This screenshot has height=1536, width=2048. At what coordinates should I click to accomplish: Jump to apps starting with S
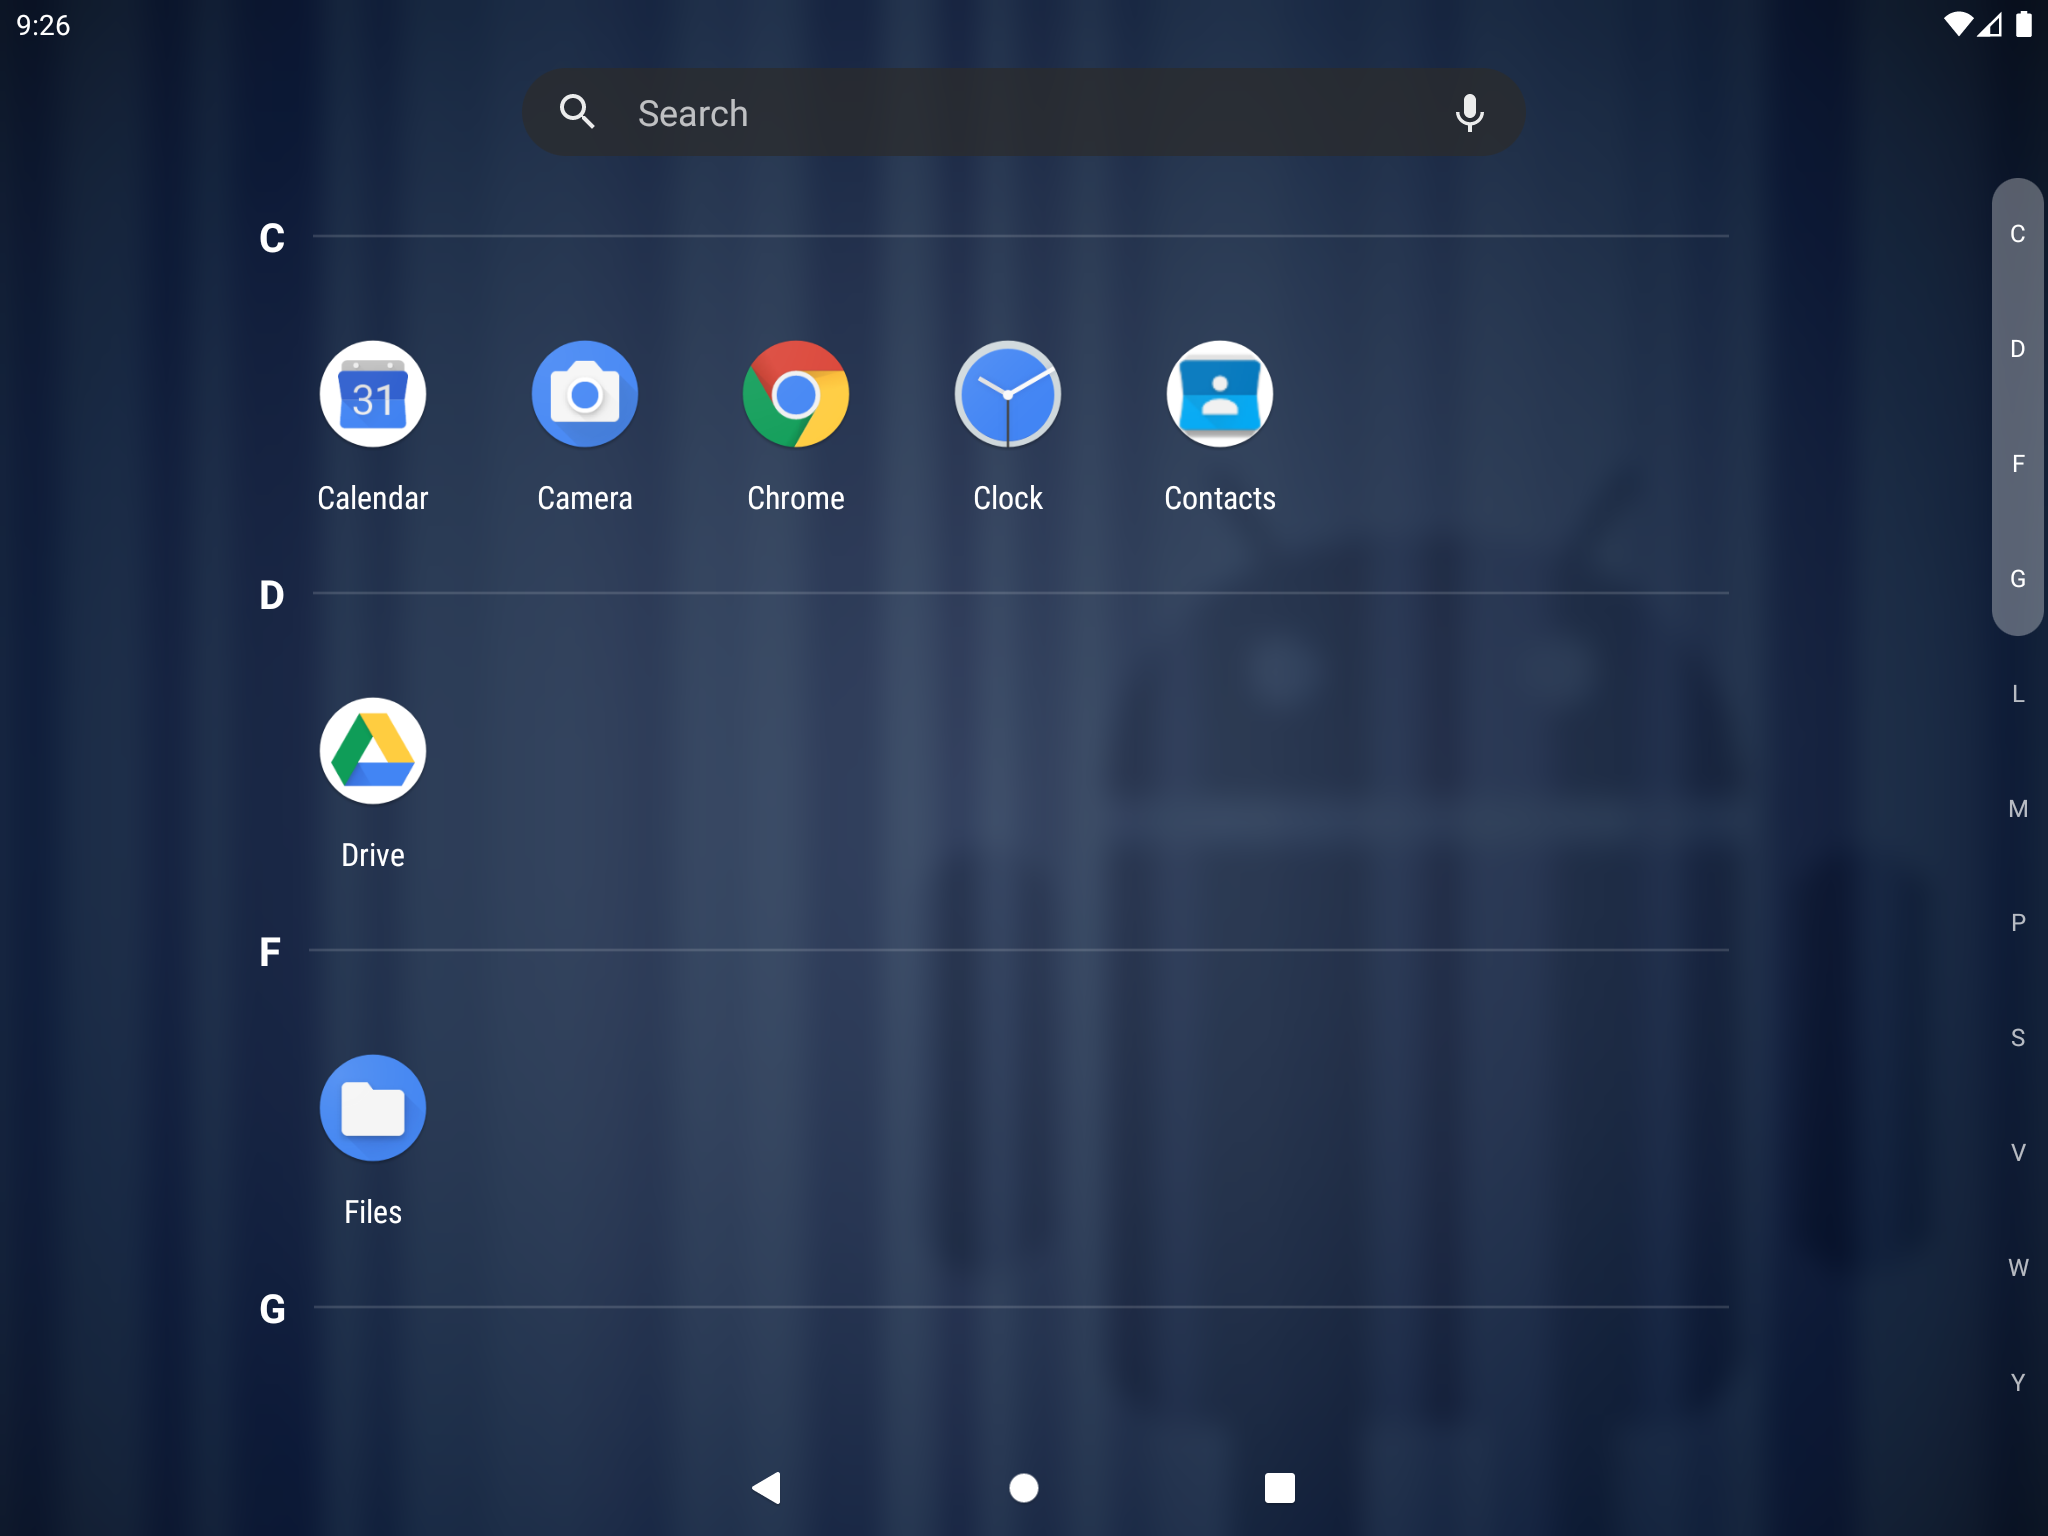click(x=2017, y=1037)
